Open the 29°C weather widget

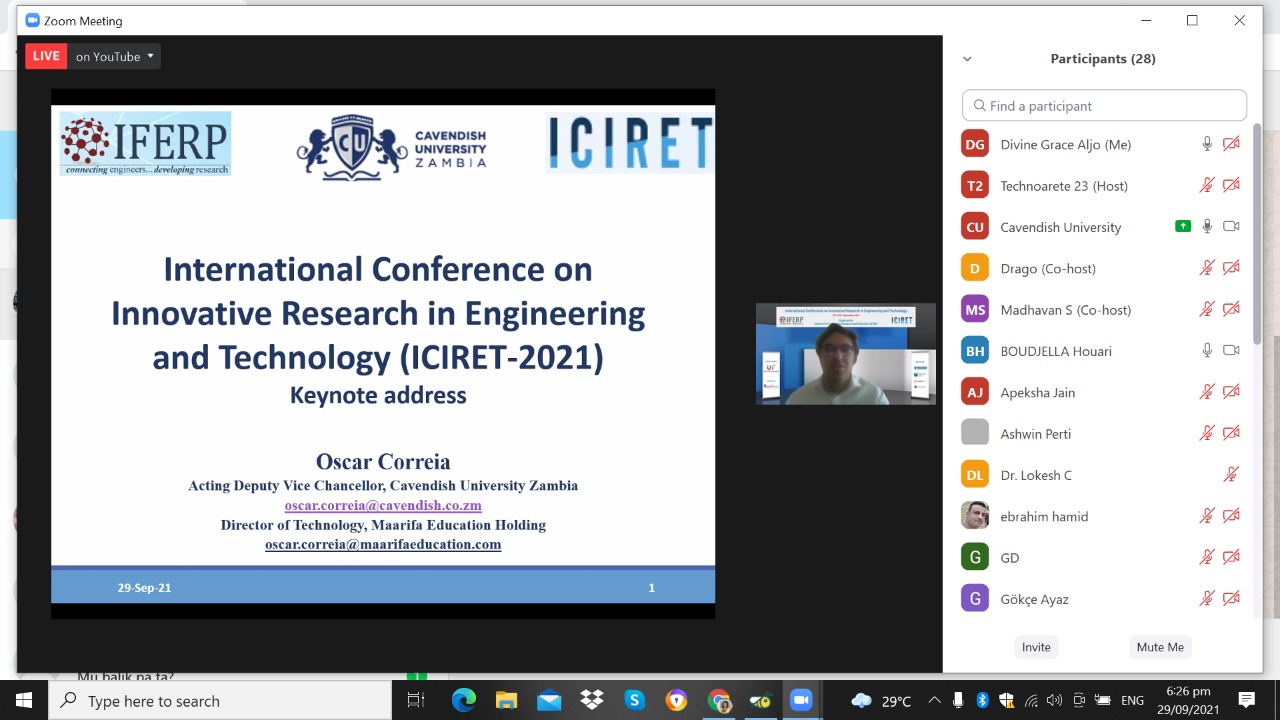[881, 701]
